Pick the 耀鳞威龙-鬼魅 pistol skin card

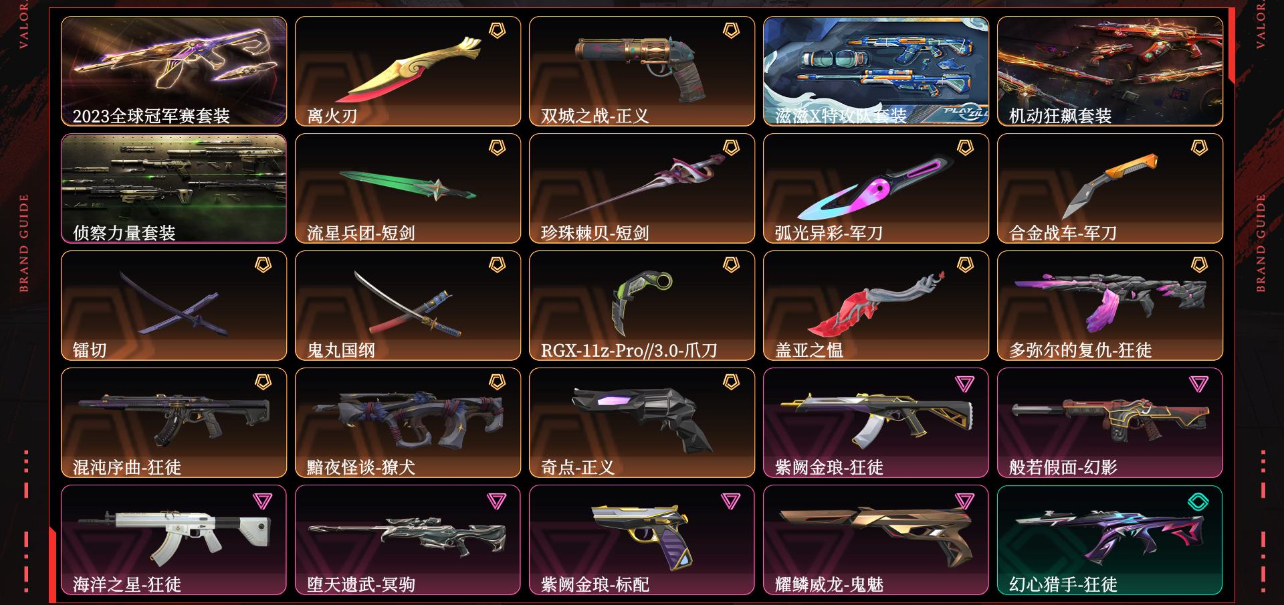coord(876,540)
